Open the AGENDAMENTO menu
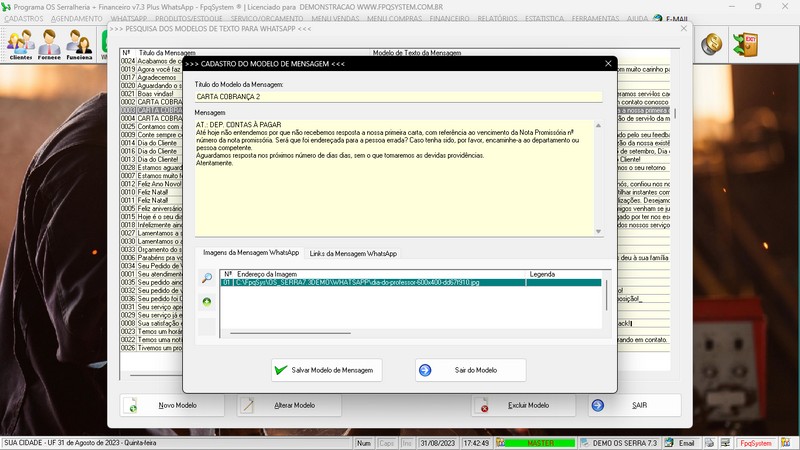800x450 pixels. click(77, 18)
